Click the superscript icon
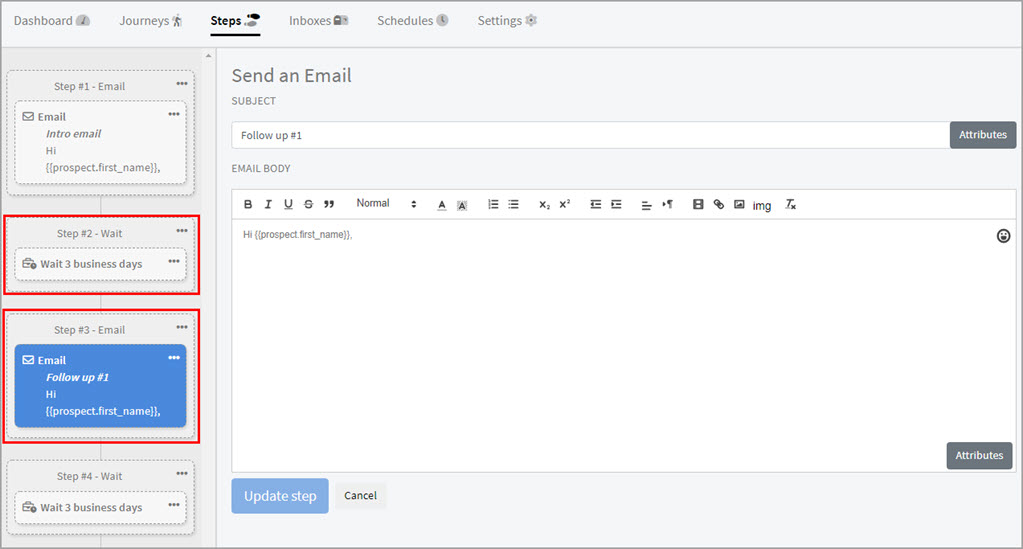This screenshot has width=1023, height=549. 565,205
